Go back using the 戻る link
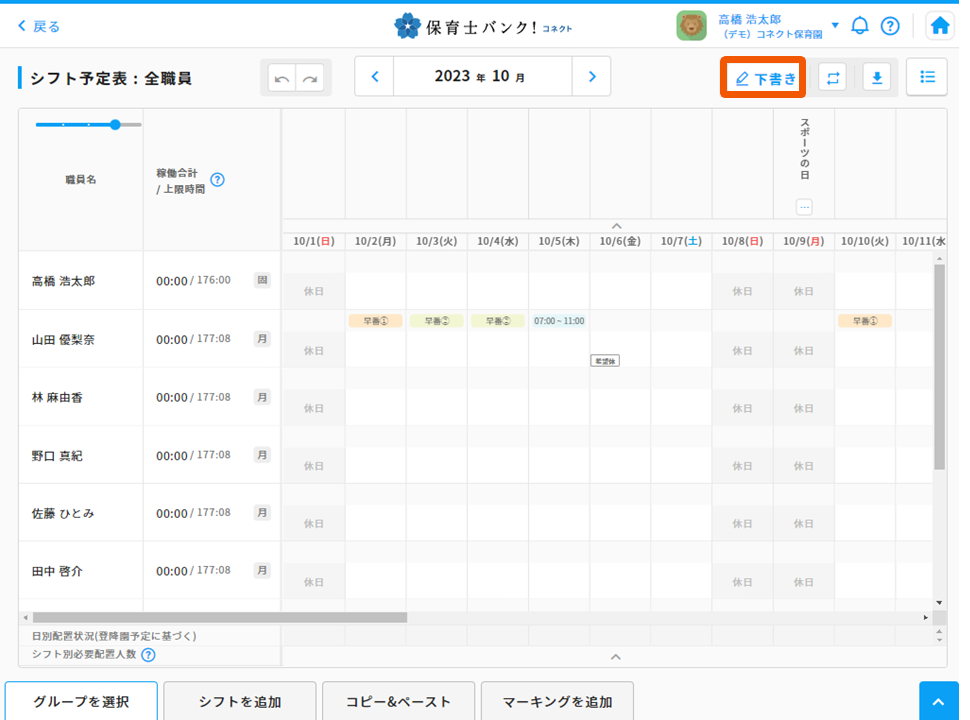Viewport: 970px width, 720px height. [39, 26]
